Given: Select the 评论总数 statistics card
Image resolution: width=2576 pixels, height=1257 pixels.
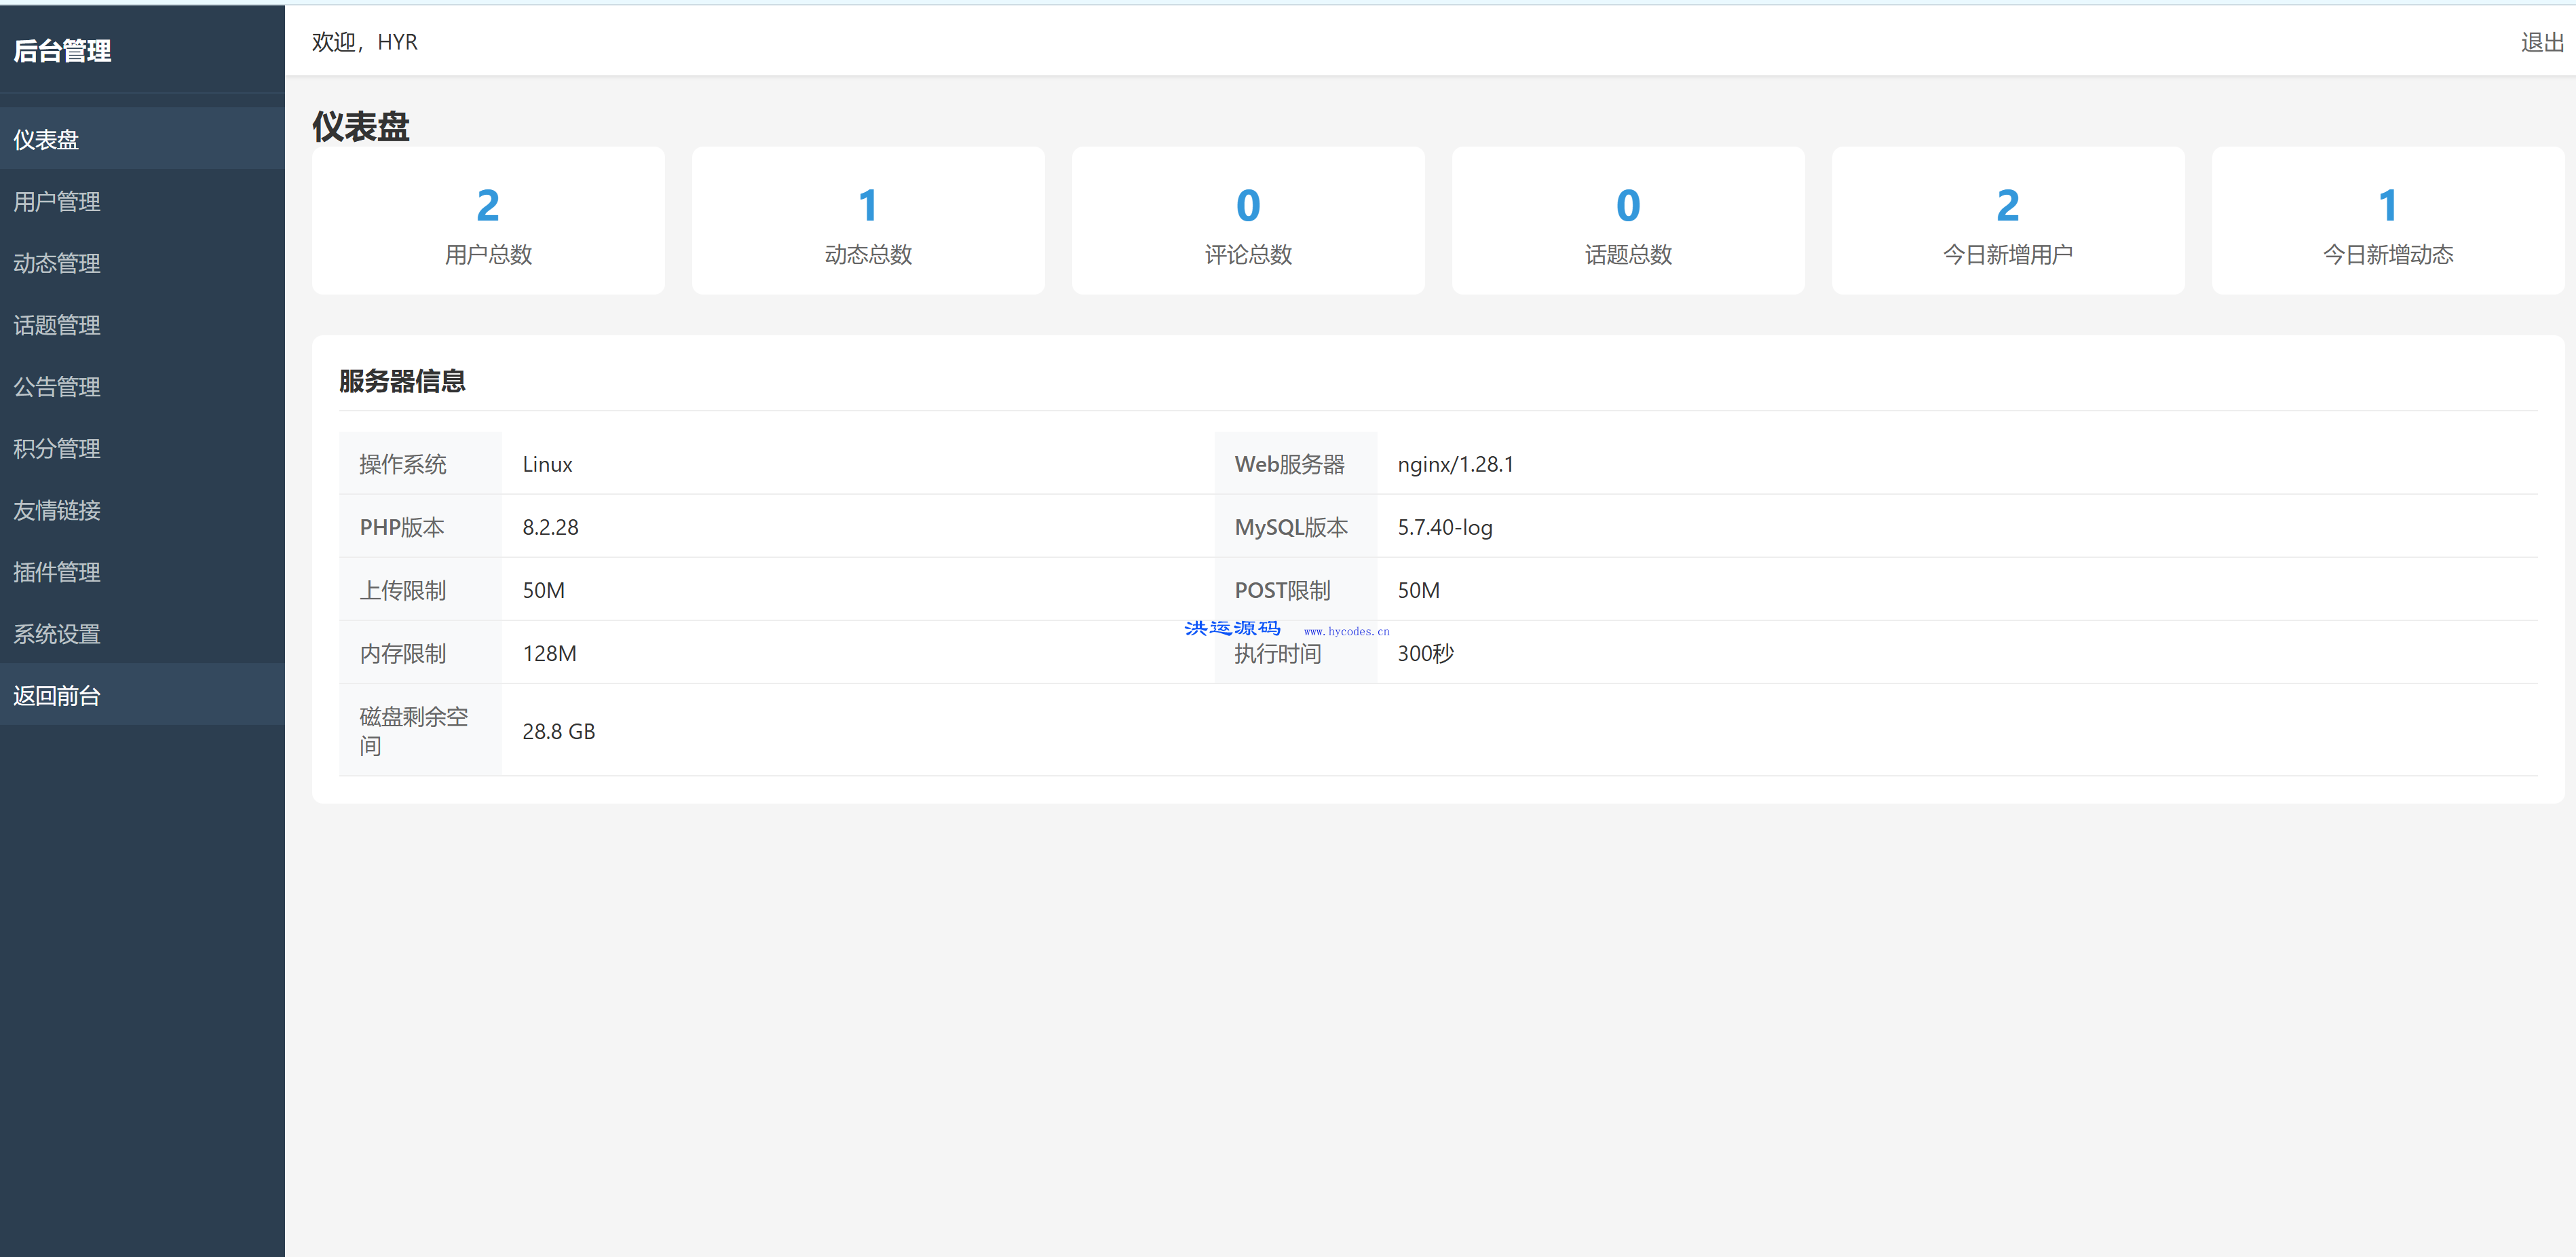Looking at the screenshot, I should coord(1248,221).
